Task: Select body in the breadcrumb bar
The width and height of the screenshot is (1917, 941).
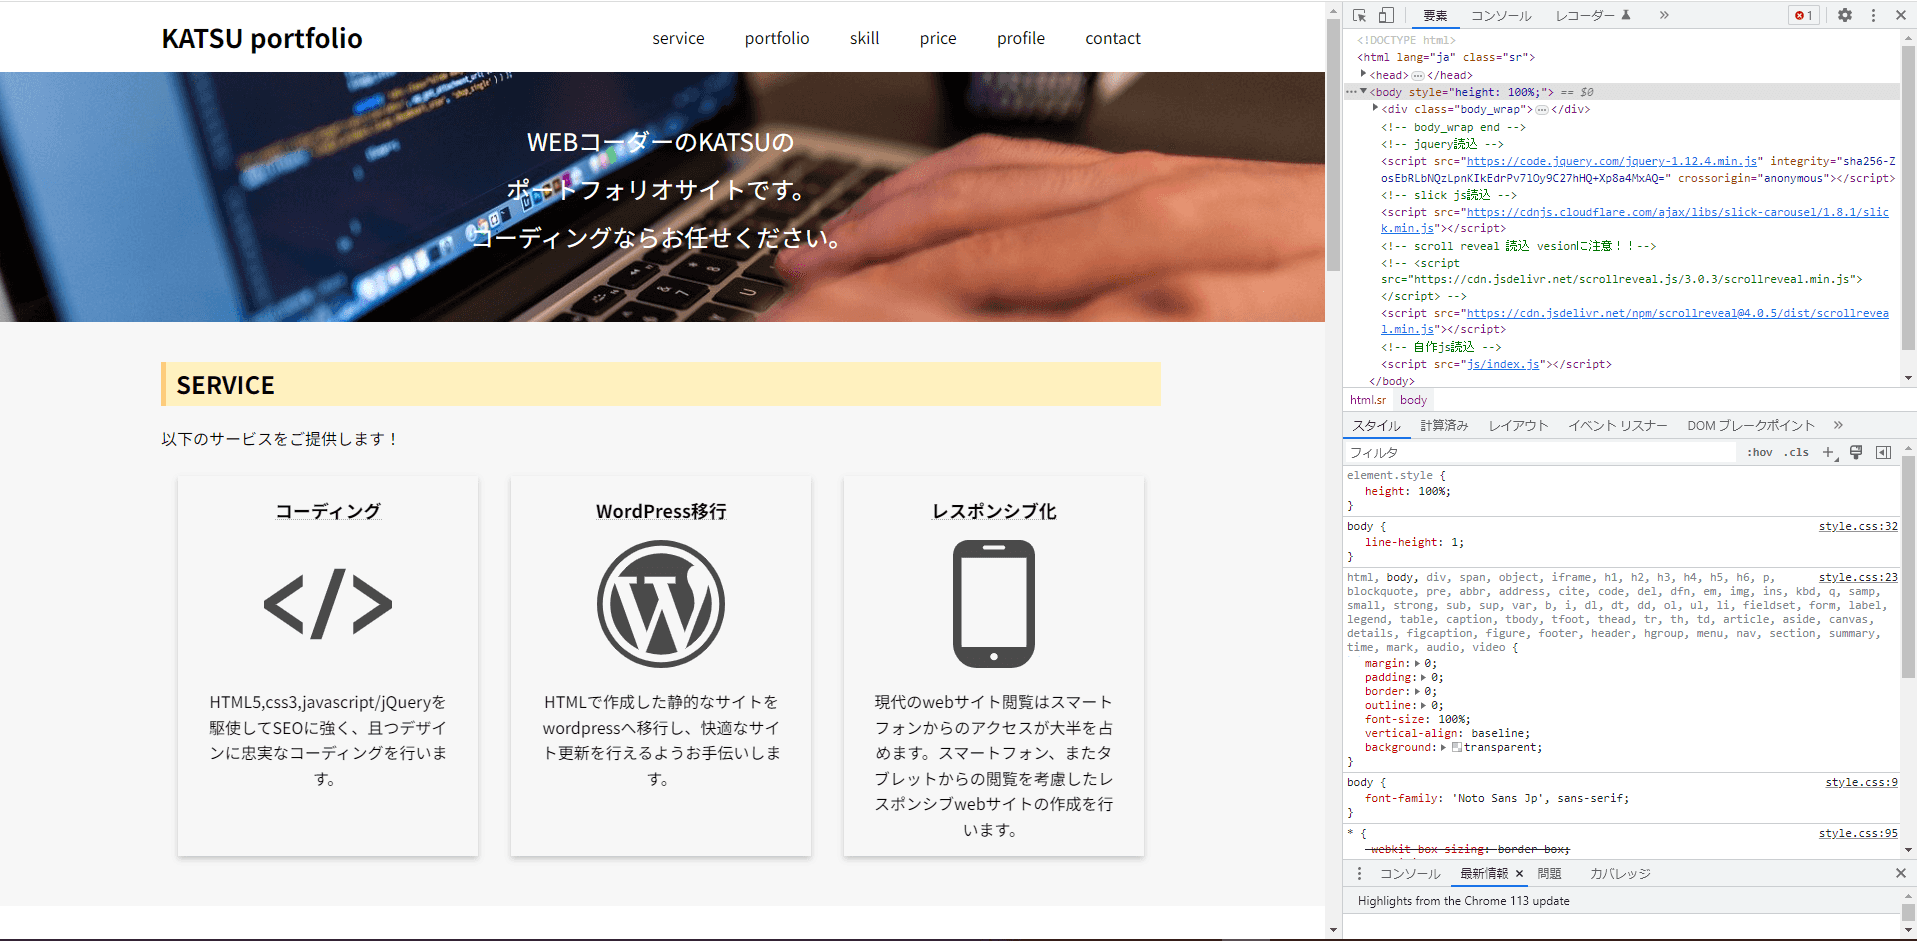Action: [x=1413, y=400]
